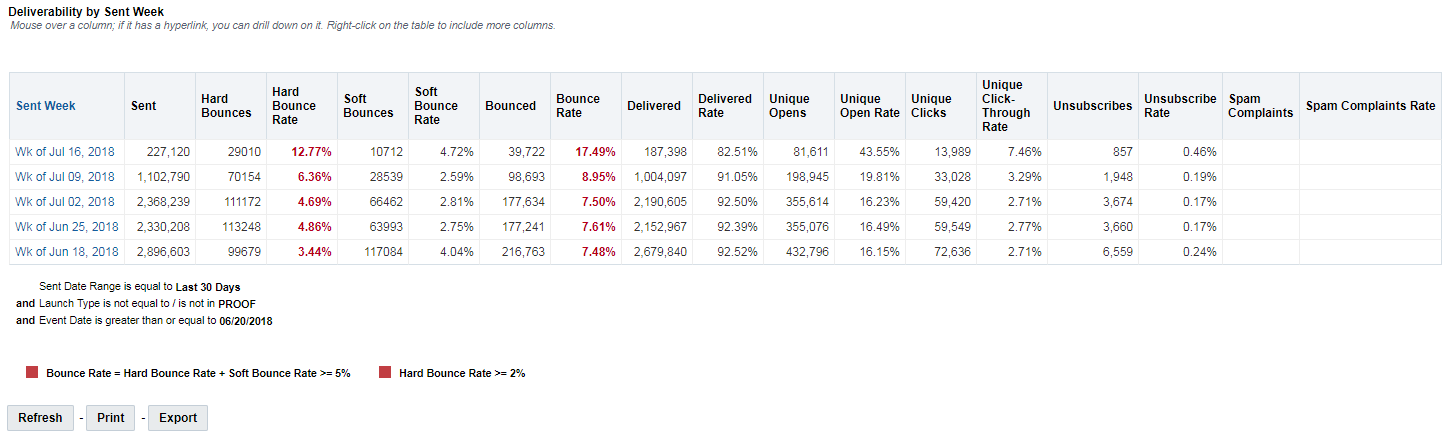This screenshot has height=437, width=1449.
Task: Click the red Bounce Rate legend swatch
Action: [x=32, y=373]
